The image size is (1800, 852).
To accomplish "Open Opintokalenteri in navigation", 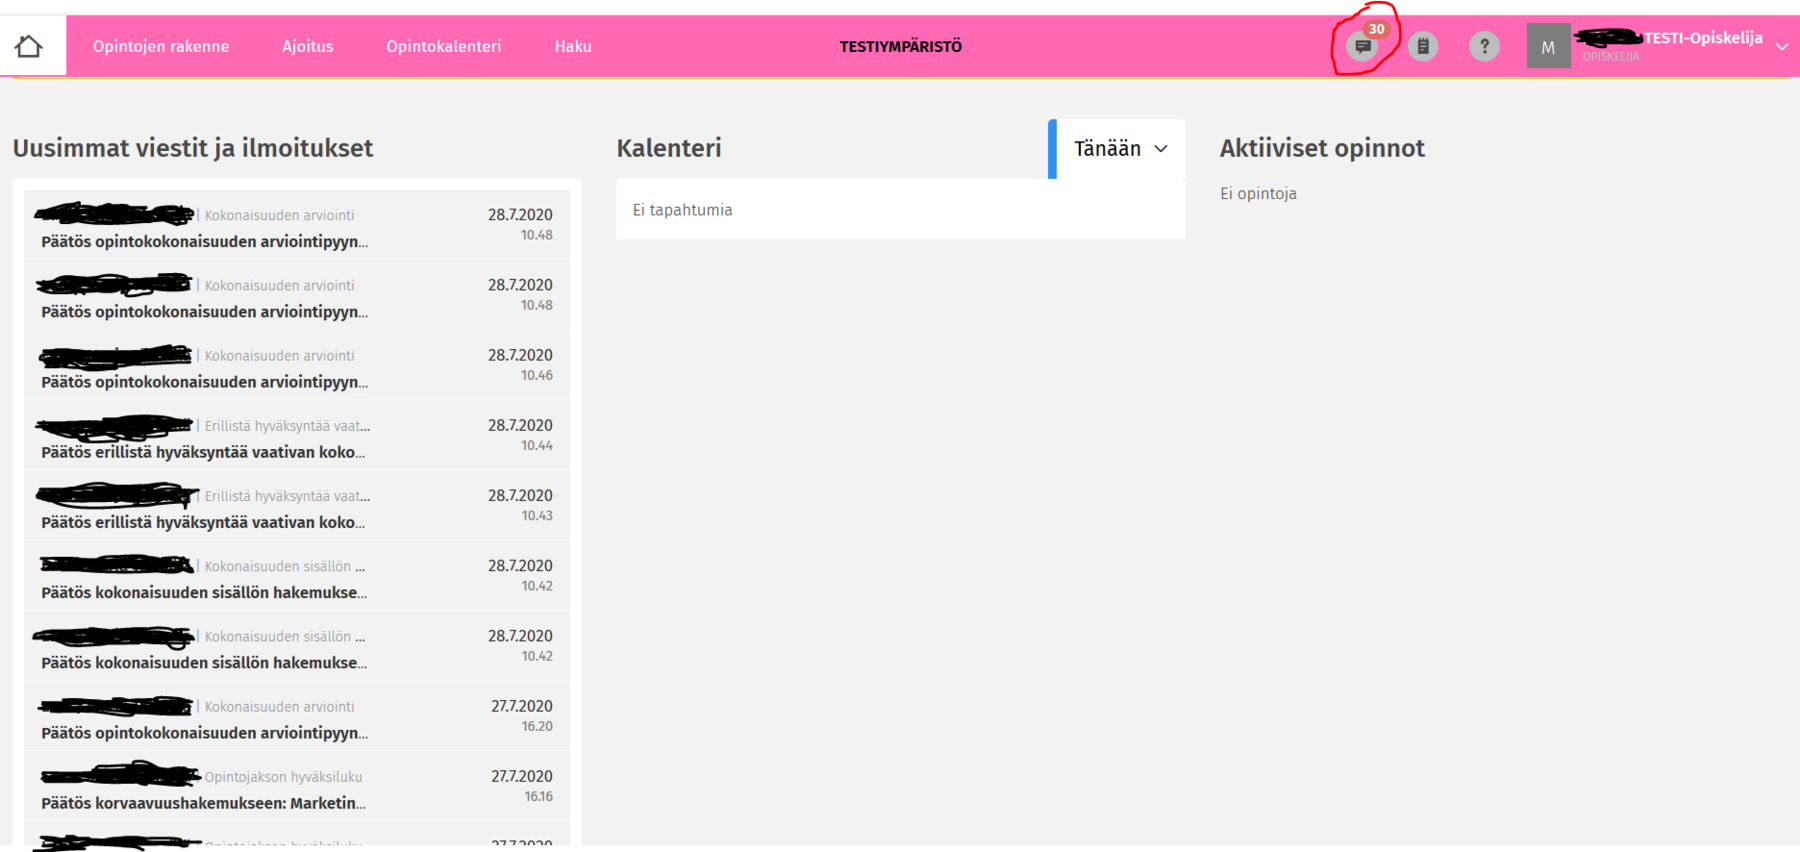I will pos(443,46).
